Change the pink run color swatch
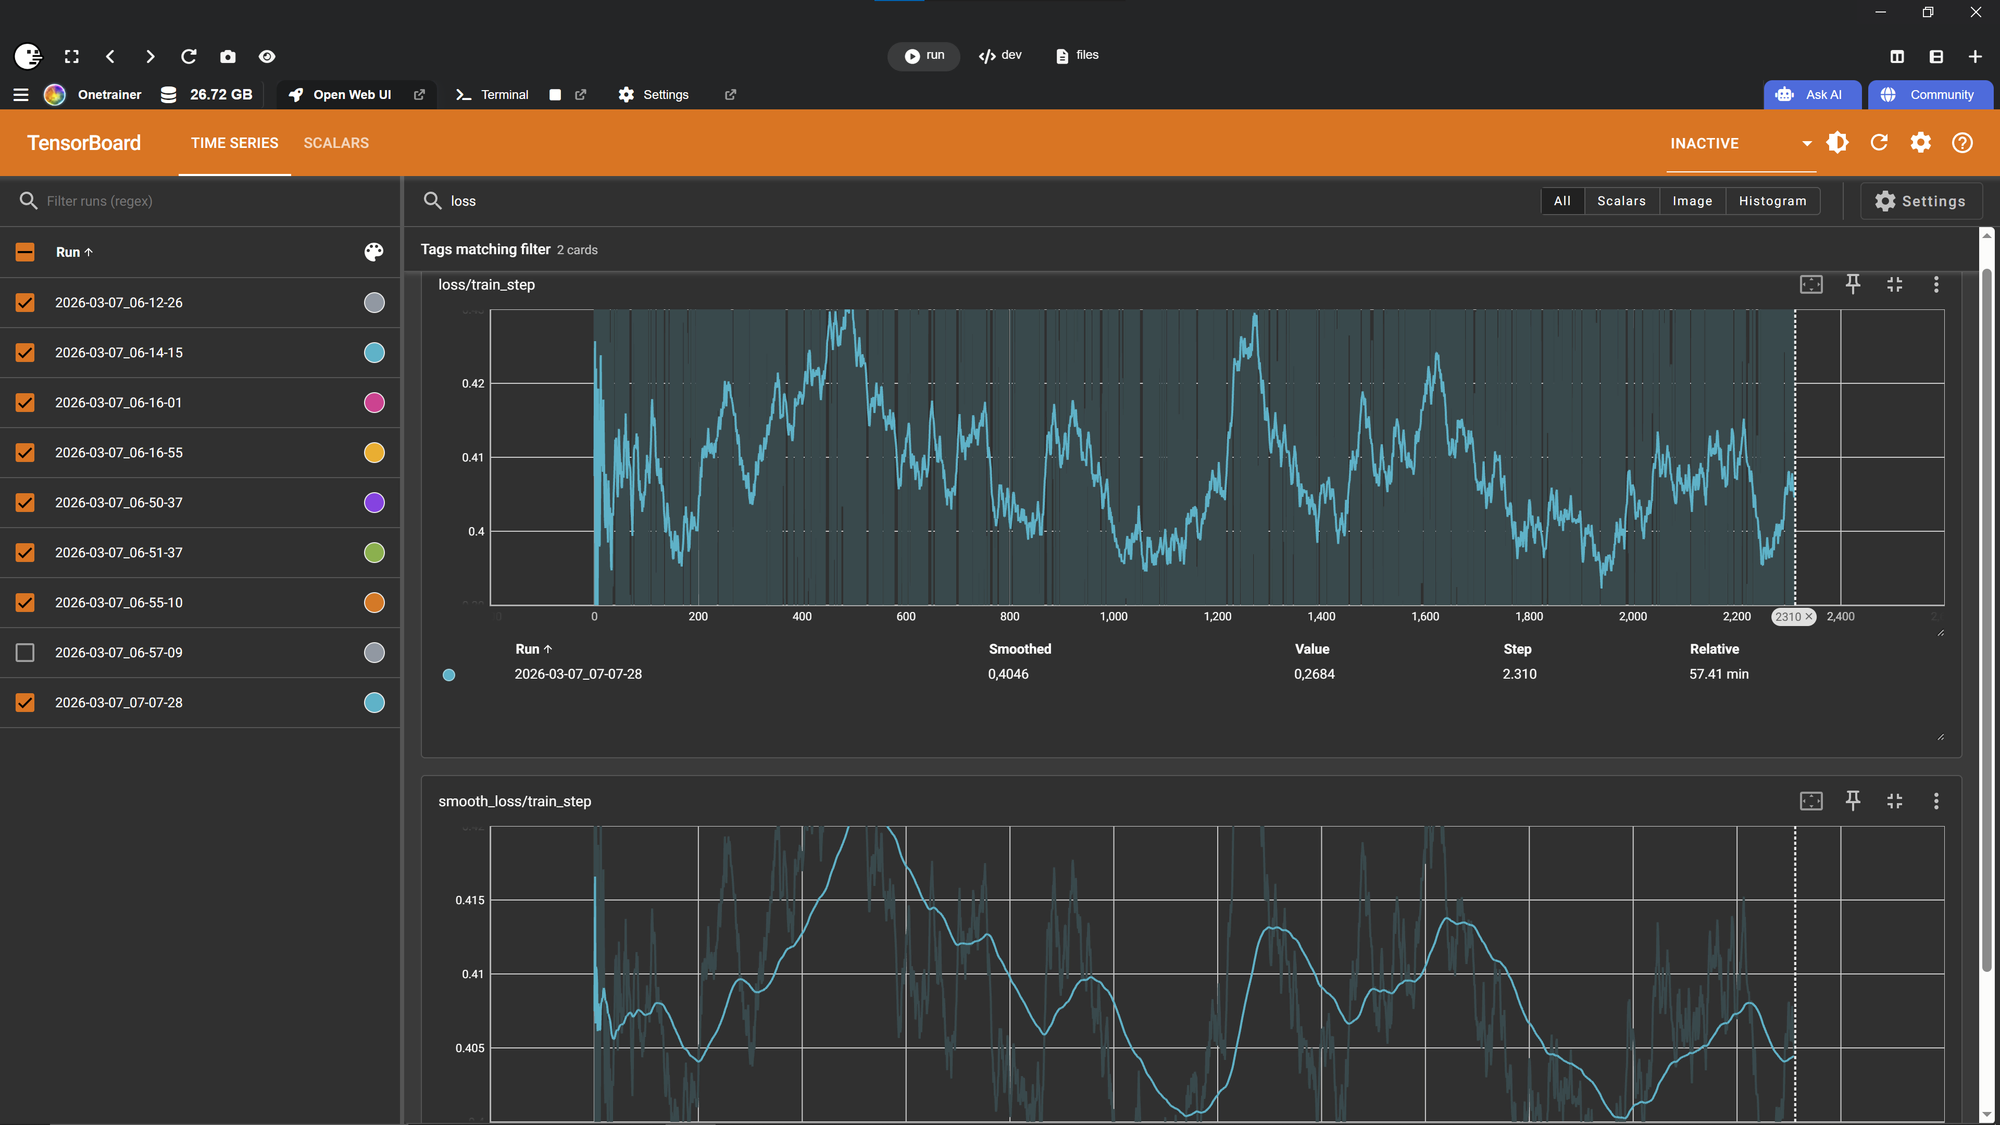 tap(374, 403)
